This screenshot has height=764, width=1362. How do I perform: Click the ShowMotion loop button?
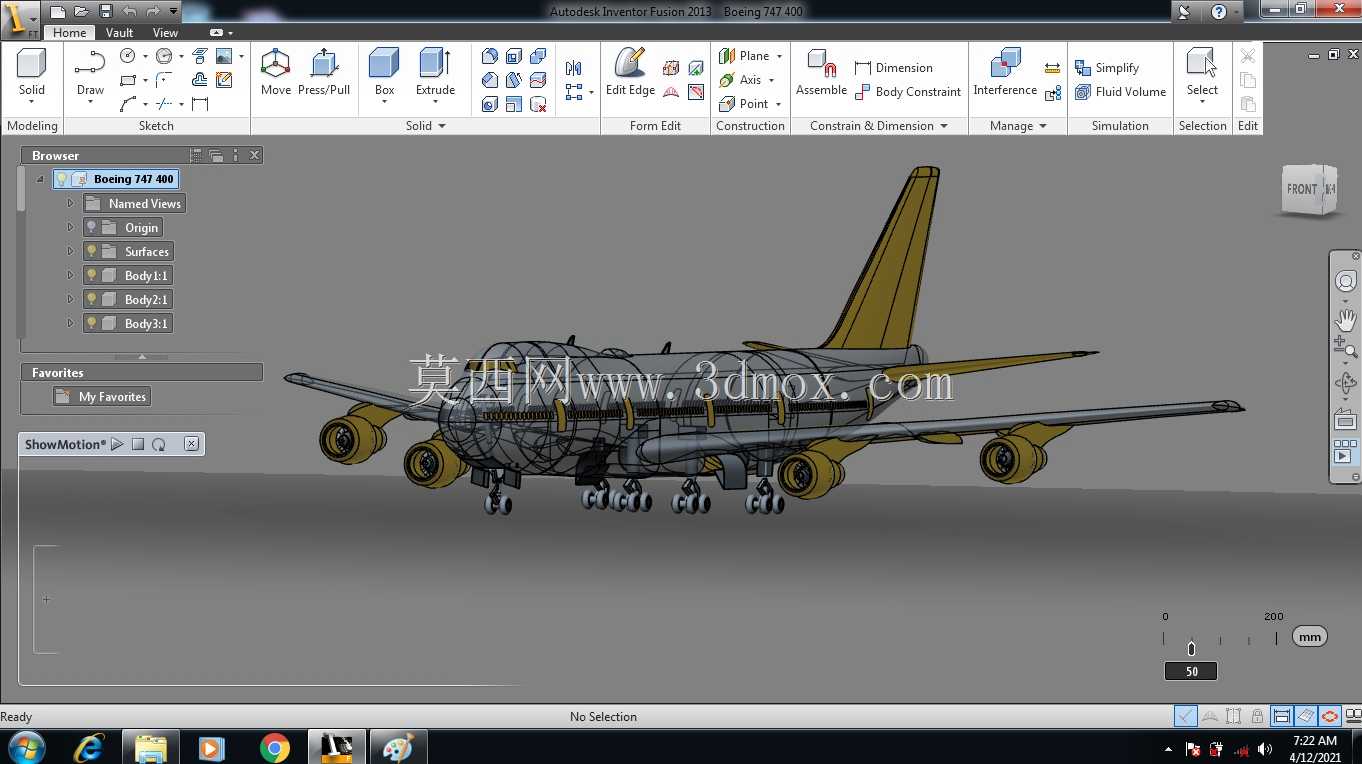(159, 444)
